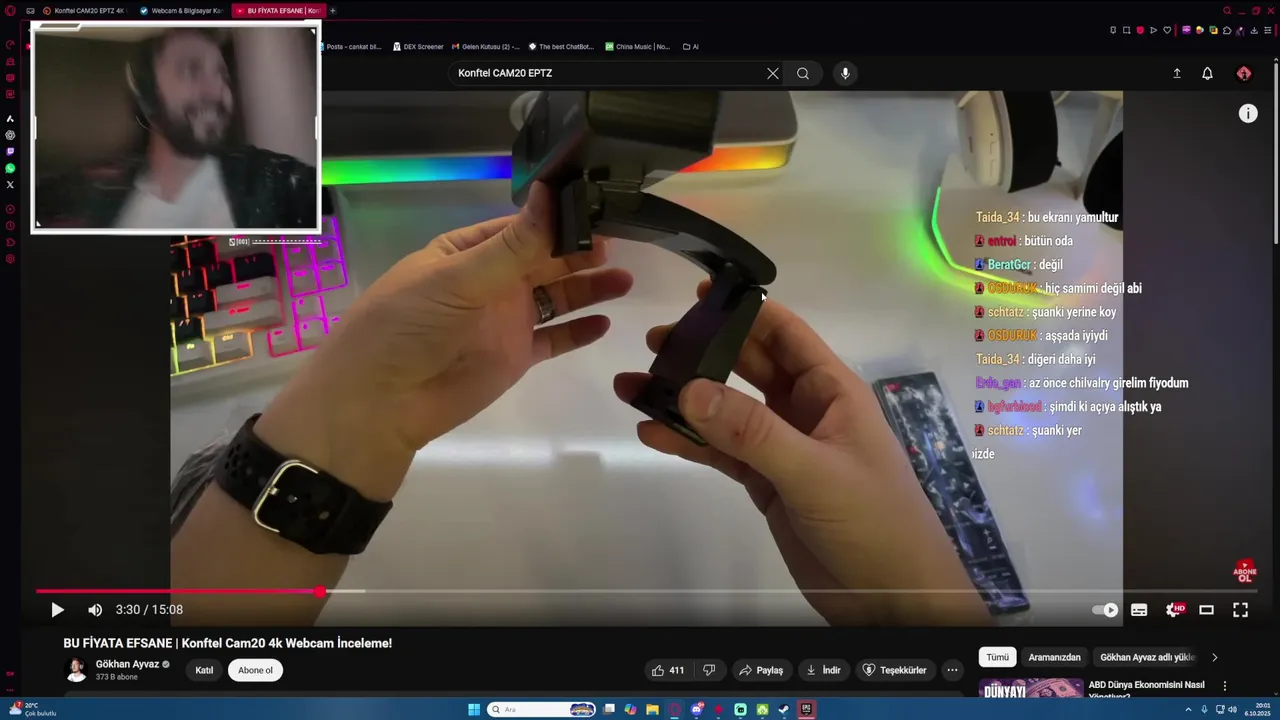Start voice search with microphone

845,73
